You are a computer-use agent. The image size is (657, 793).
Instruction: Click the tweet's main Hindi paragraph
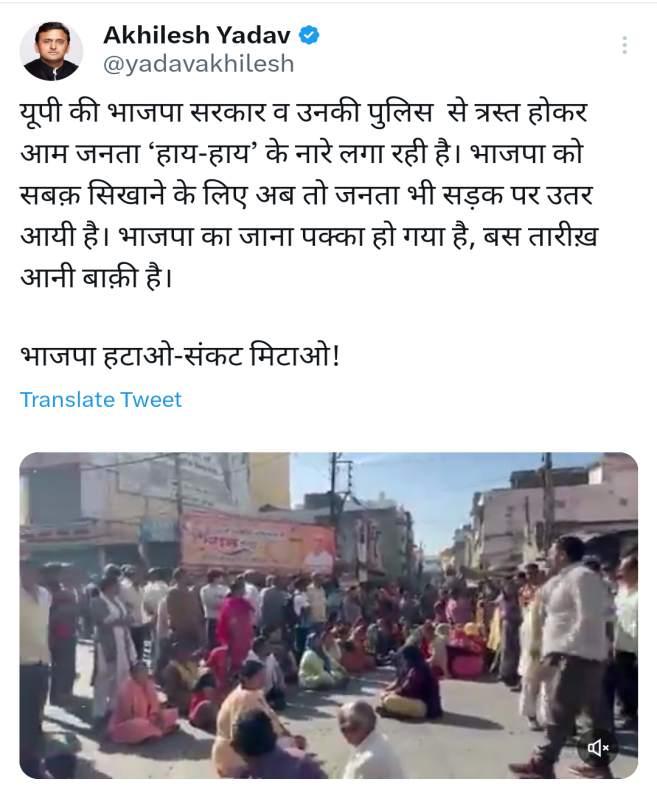309,195
